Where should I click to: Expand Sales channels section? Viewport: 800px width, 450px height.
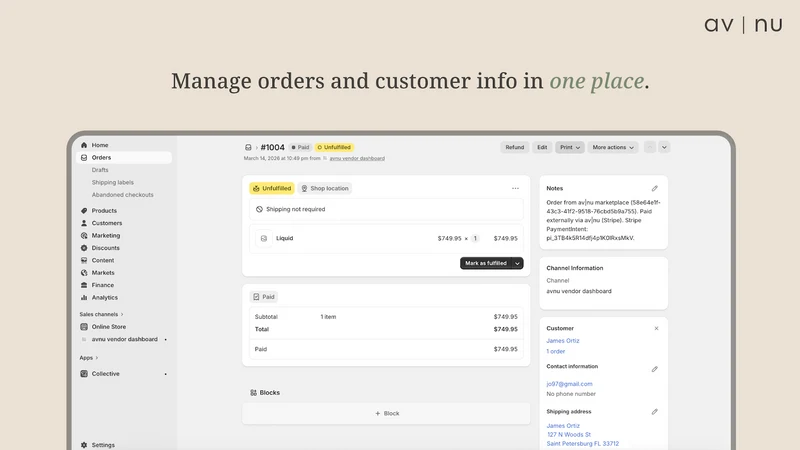pos(101,314)
